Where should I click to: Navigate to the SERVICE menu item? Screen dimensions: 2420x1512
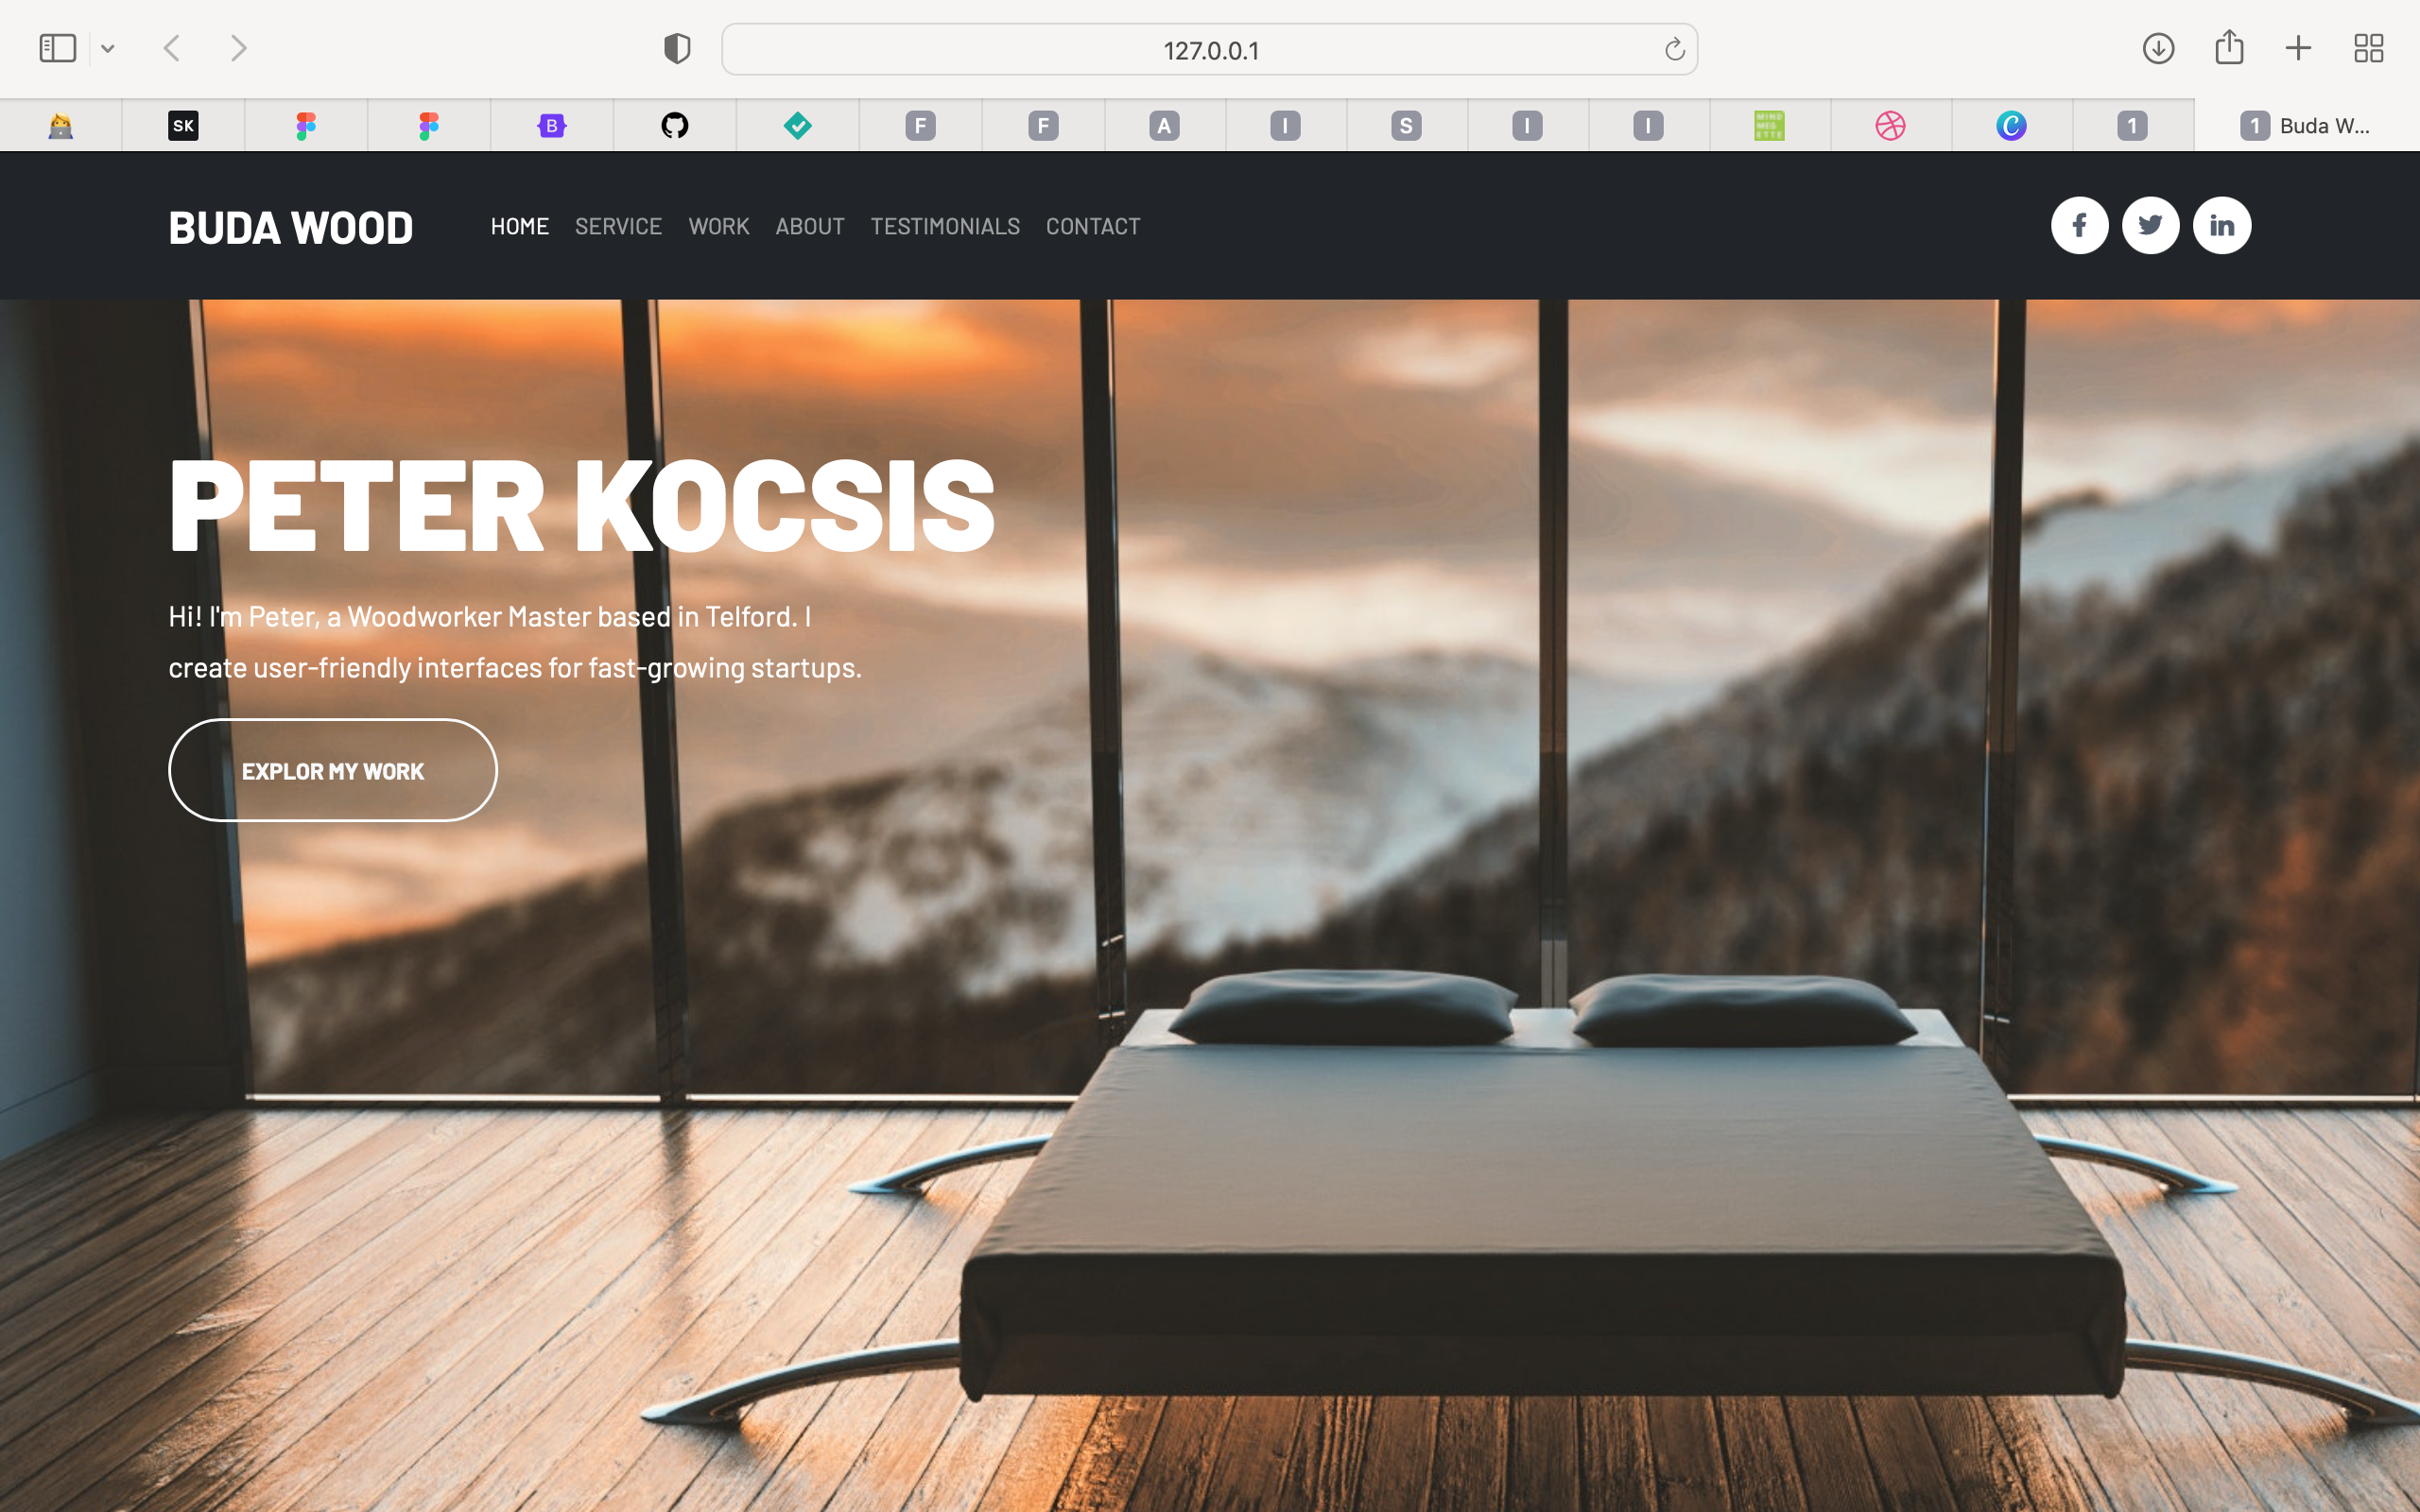point(618,225)
